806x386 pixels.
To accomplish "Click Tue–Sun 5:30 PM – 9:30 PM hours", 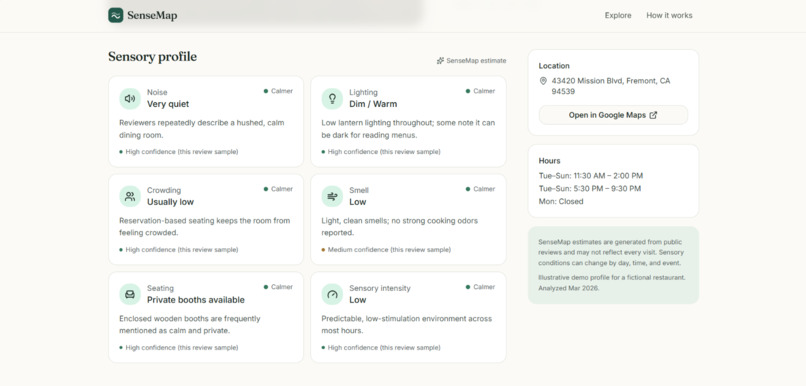I will coord(590,189).
